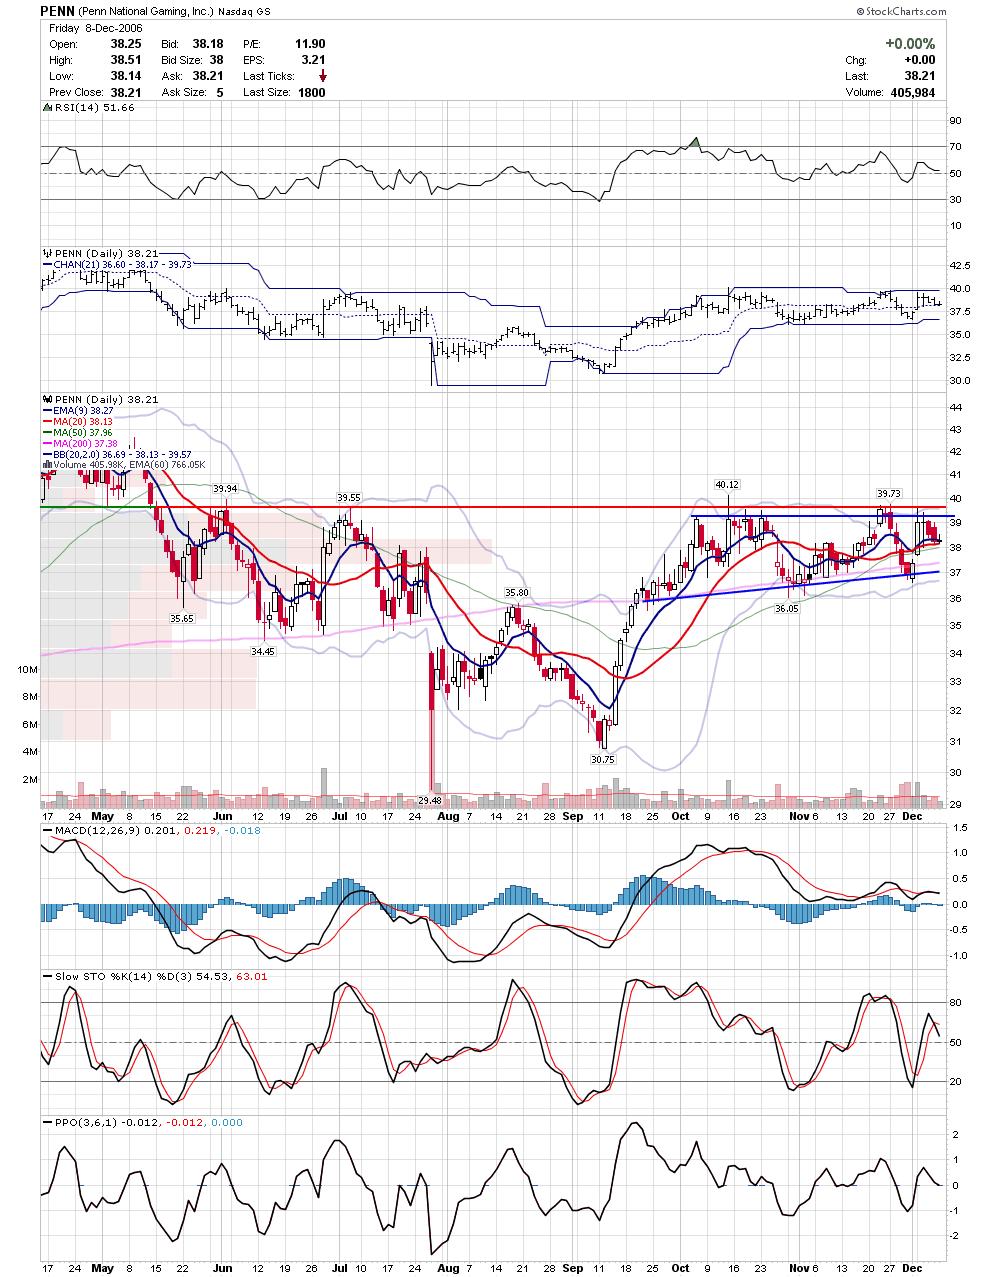The height and width of the screenshot is (1277, 990).
Task: Click the 30.75 September low annotation
Action: 602,759
